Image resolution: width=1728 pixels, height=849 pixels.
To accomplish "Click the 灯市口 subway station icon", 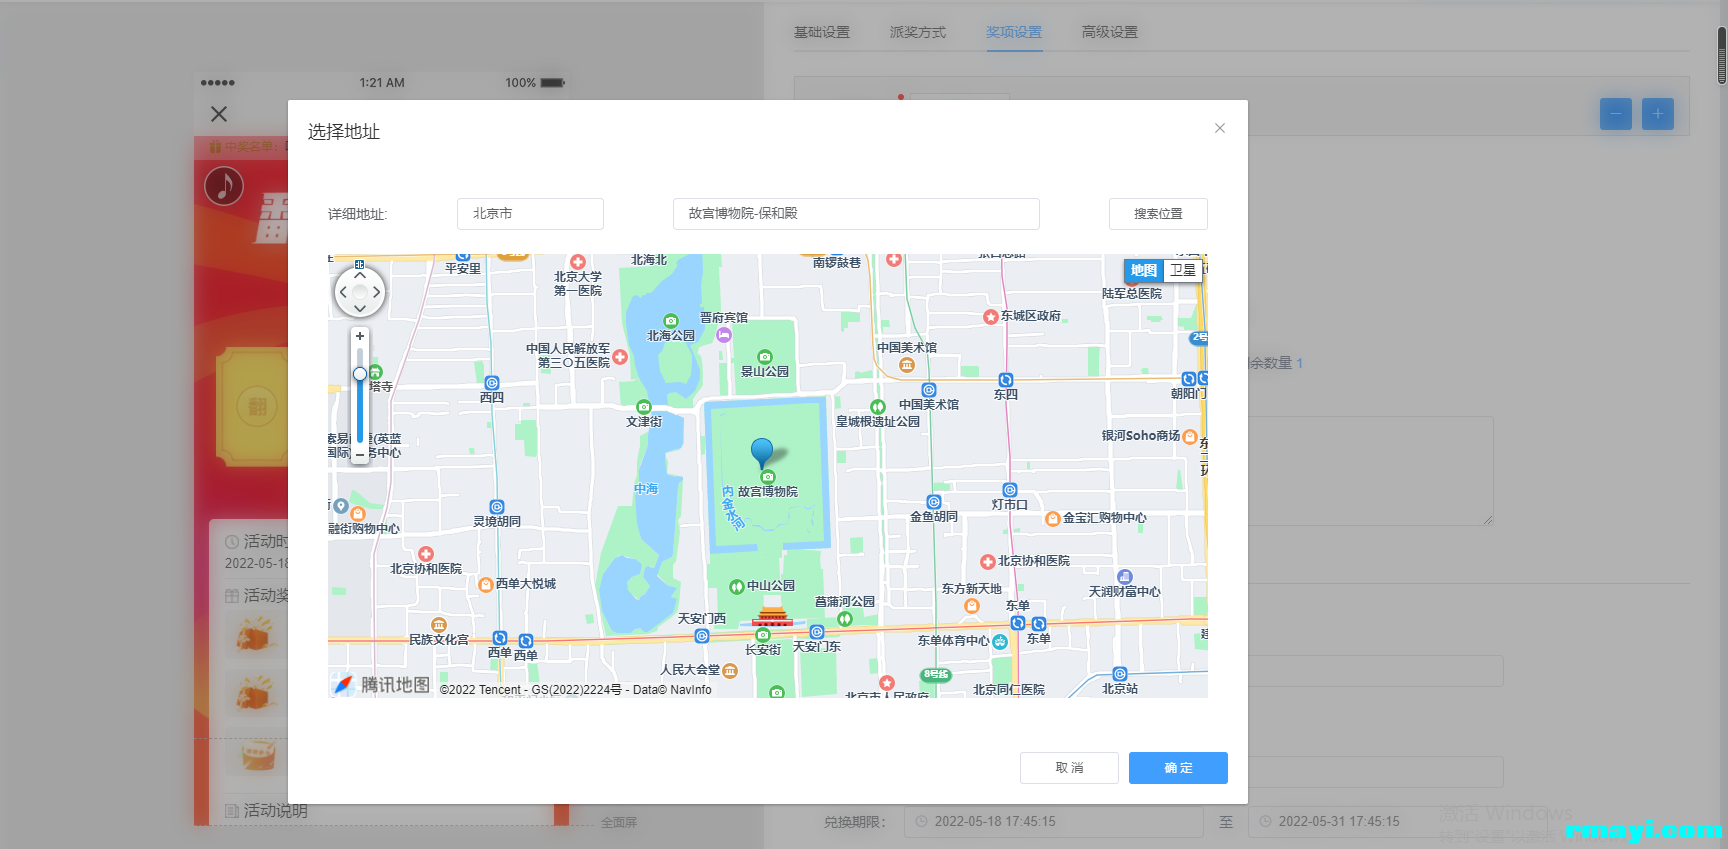I will (x=1010, y=490).
